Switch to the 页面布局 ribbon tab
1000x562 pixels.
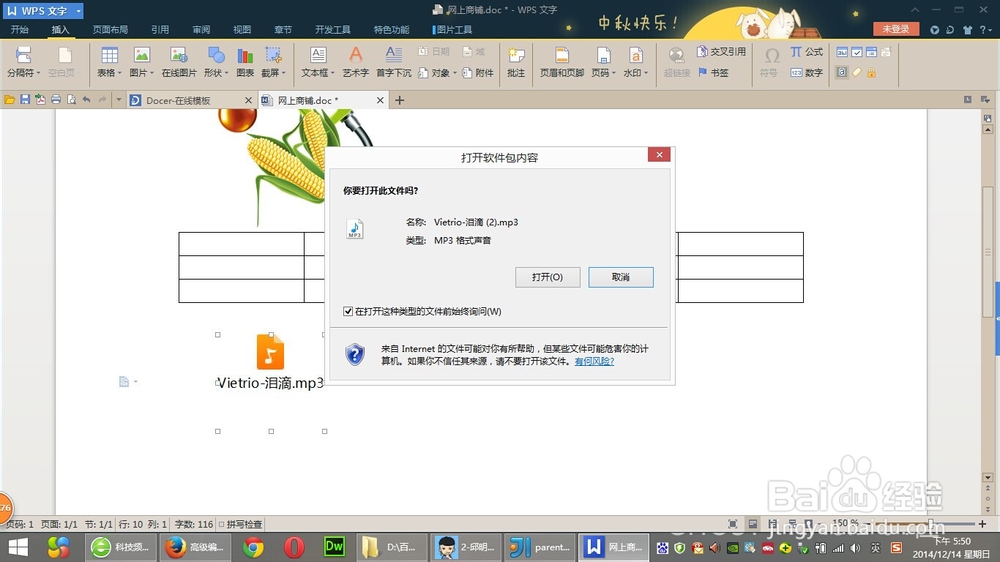pos(110,29)
